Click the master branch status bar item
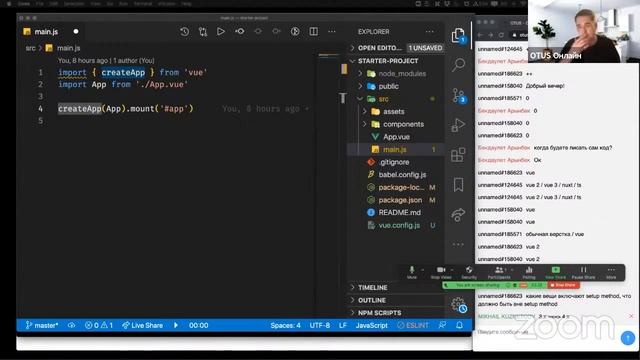This screenshot has height=360, width=640. [x=42, y=325]
